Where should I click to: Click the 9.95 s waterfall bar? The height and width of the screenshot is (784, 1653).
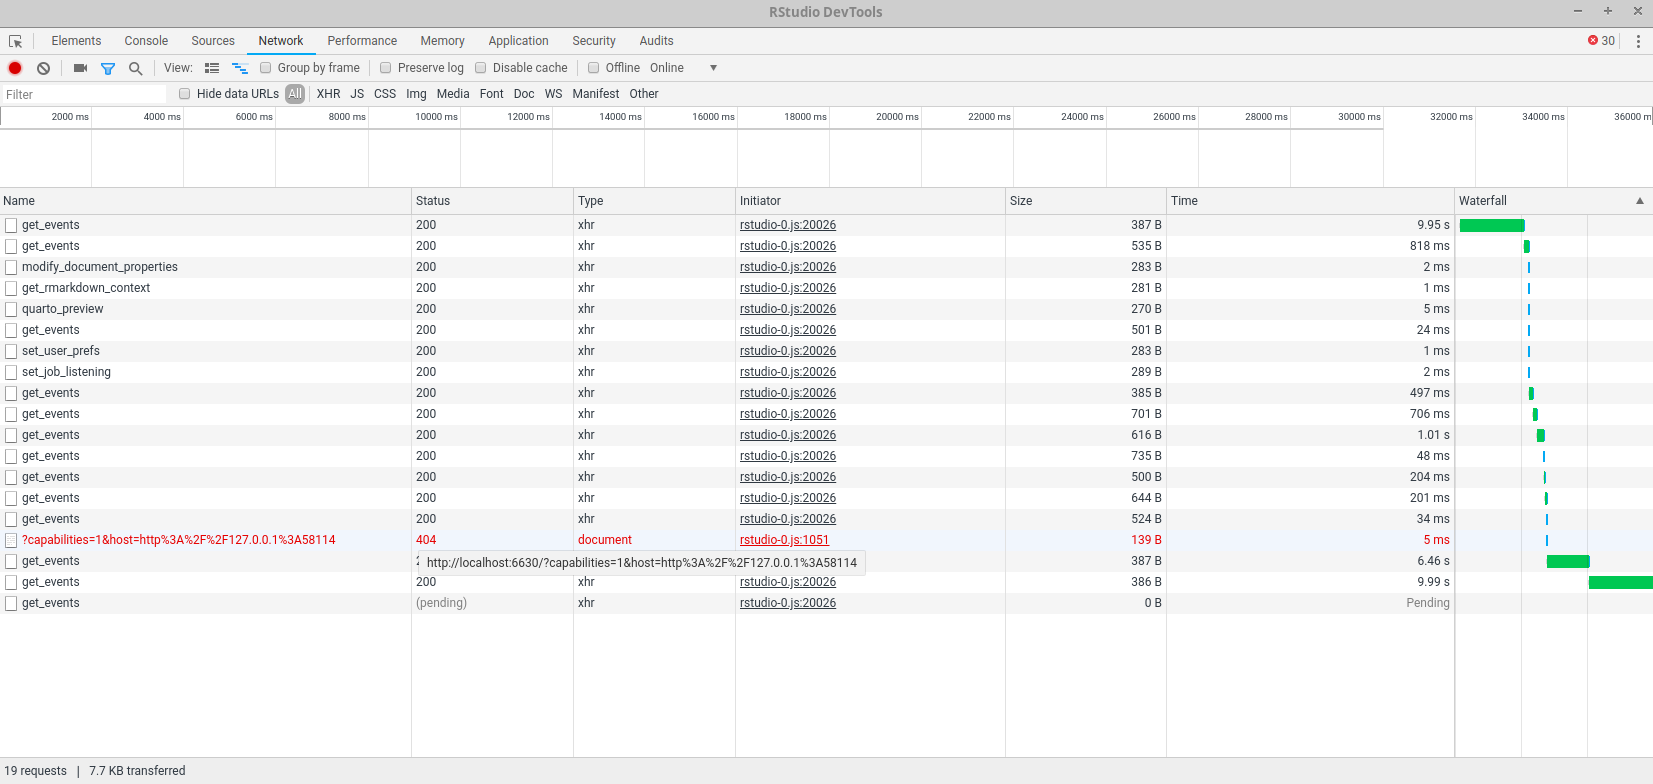point(1492,225)
